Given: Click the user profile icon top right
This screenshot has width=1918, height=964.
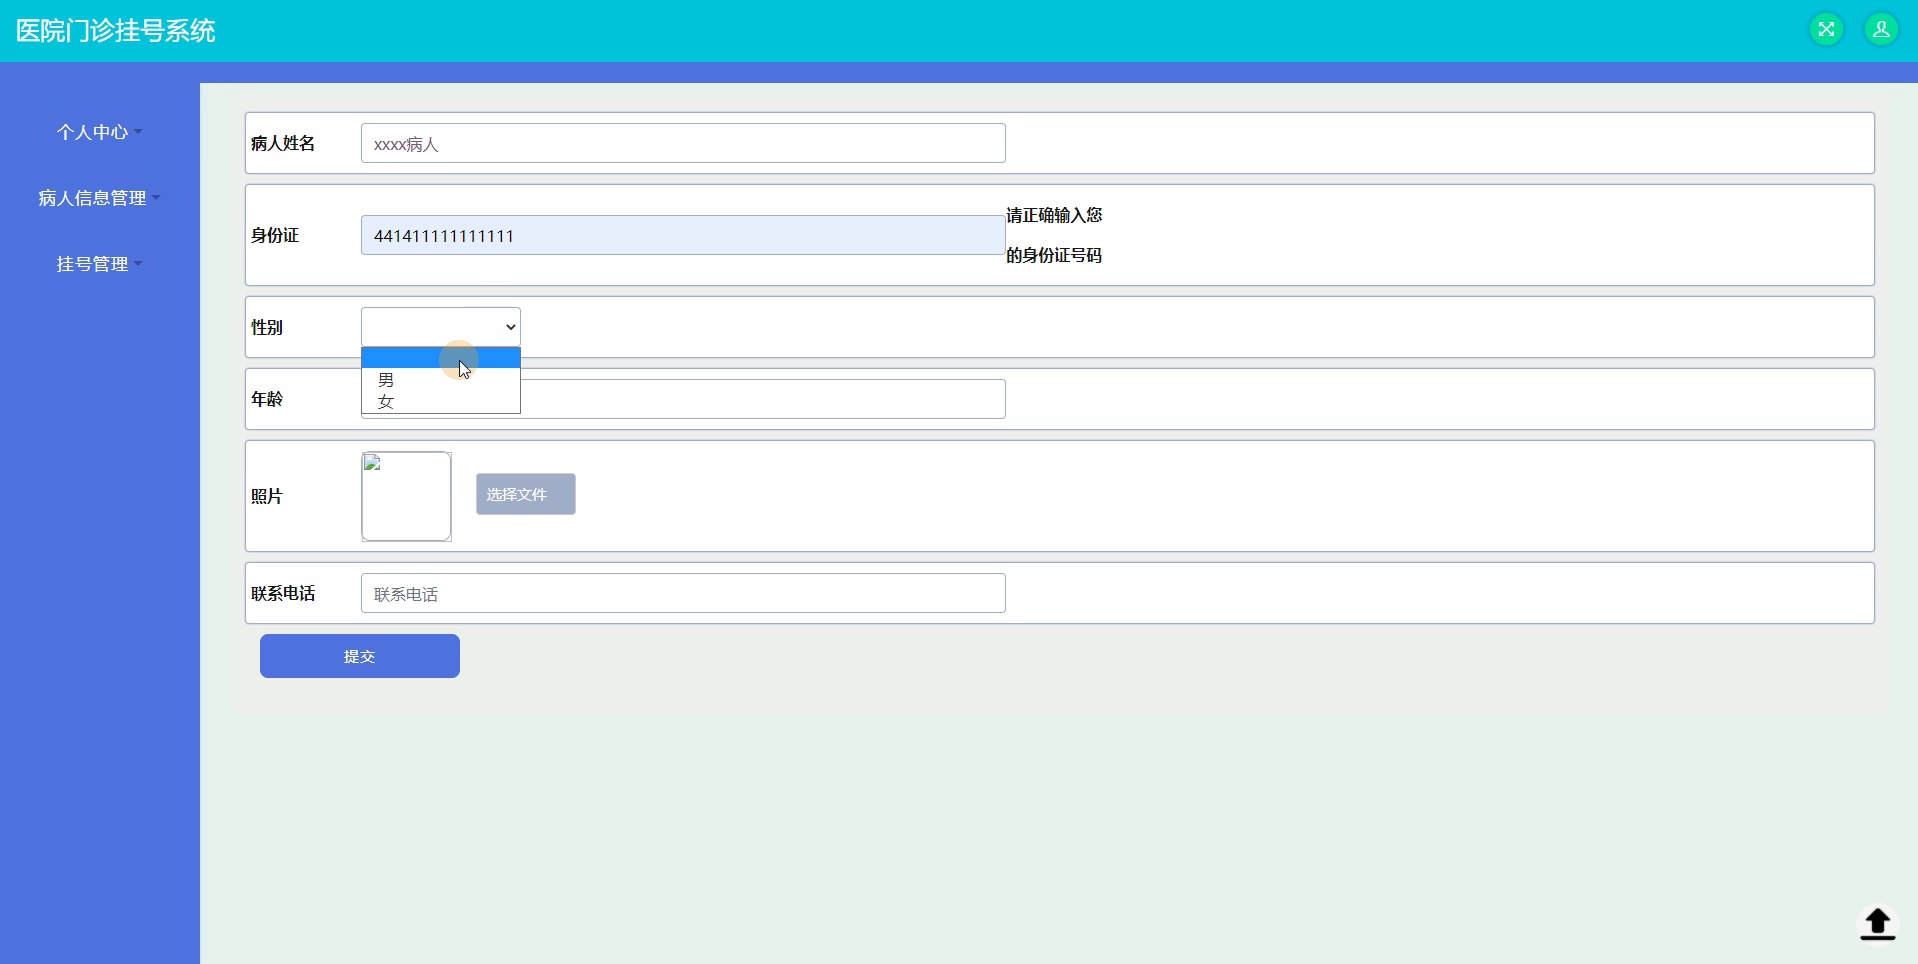Looking at the screenshot, I should pyautogui.click(x=1882, y=29).
